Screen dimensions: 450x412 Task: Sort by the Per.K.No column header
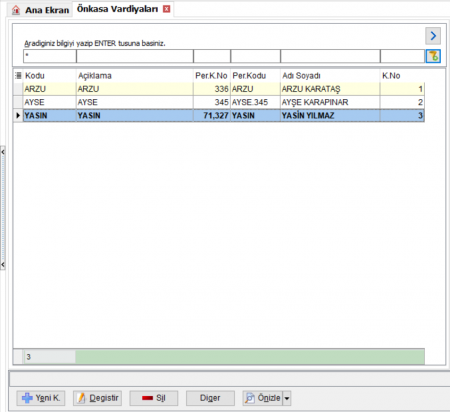(211, 76)
